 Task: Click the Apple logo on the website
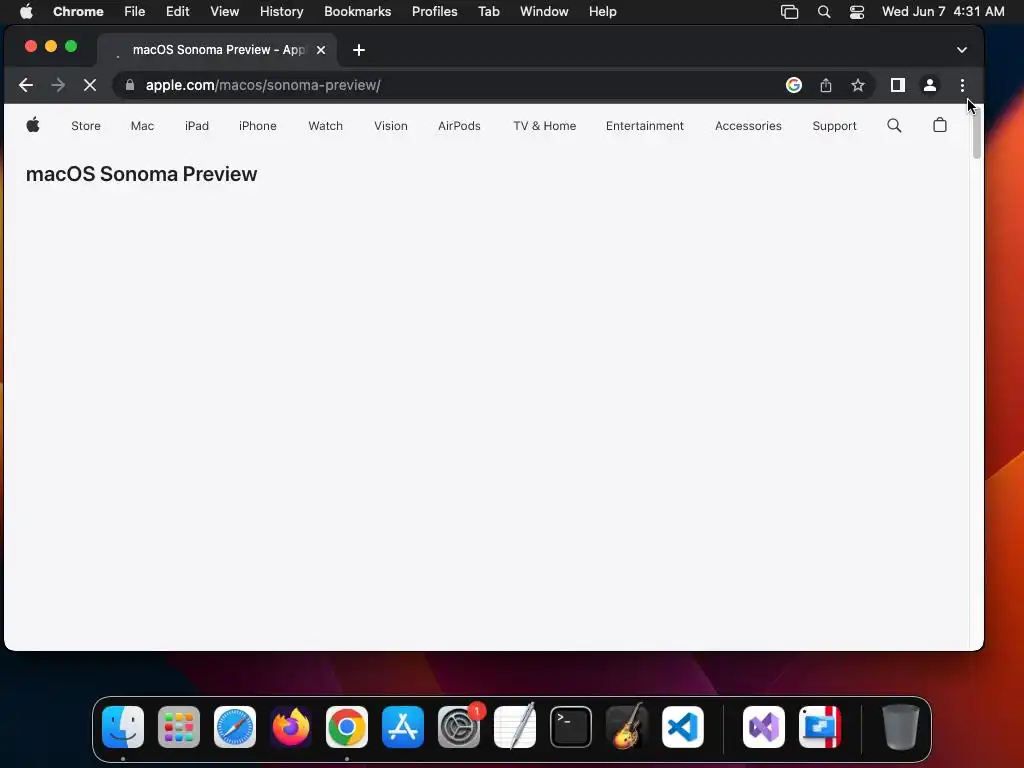(33, 125)
